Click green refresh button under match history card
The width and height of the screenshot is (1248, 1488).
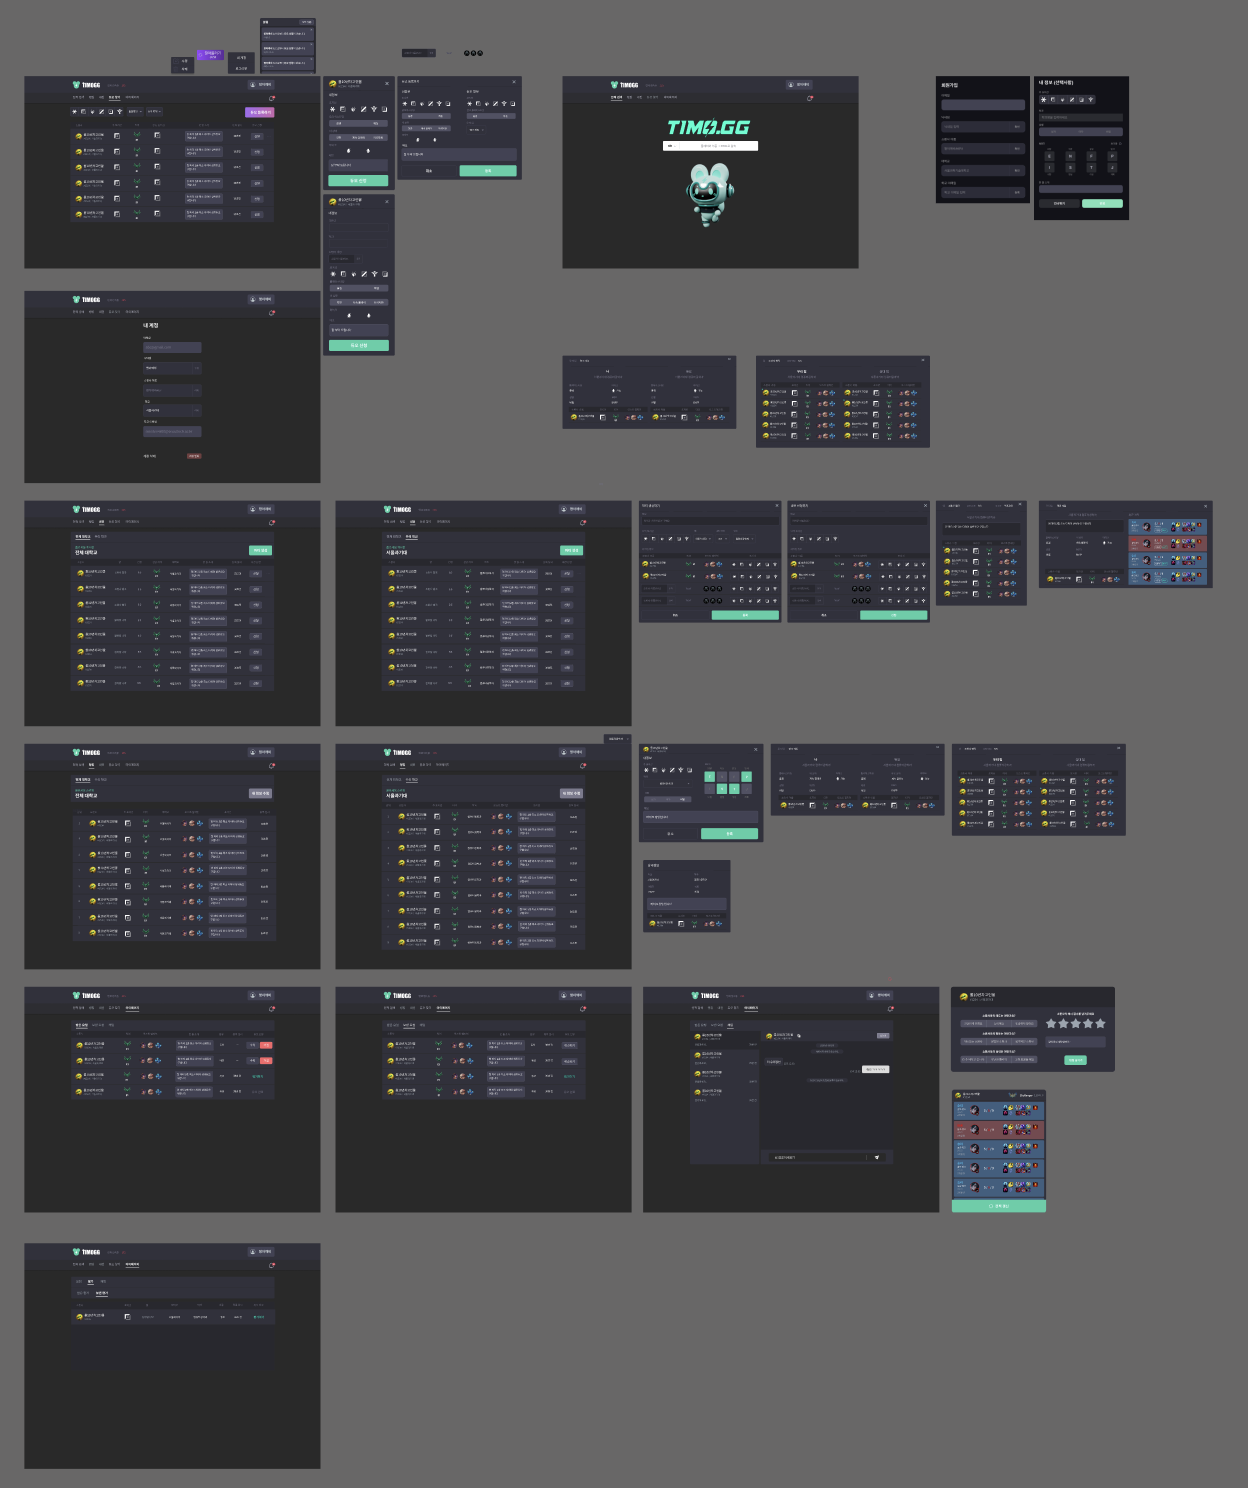pyautogui.click(x=999, y=1206)
